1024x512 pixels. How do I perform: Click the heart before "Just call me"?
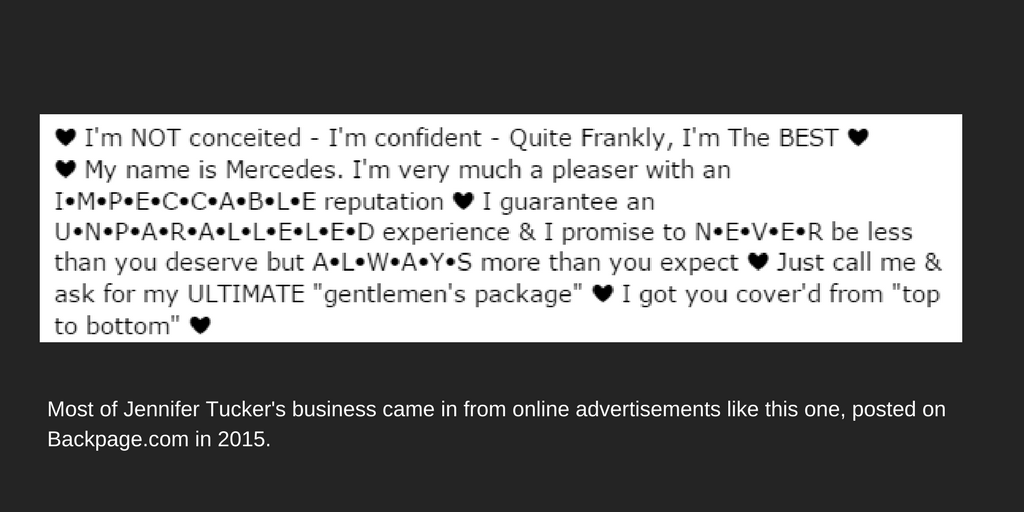pyautogui.click(x=758, y=262)
